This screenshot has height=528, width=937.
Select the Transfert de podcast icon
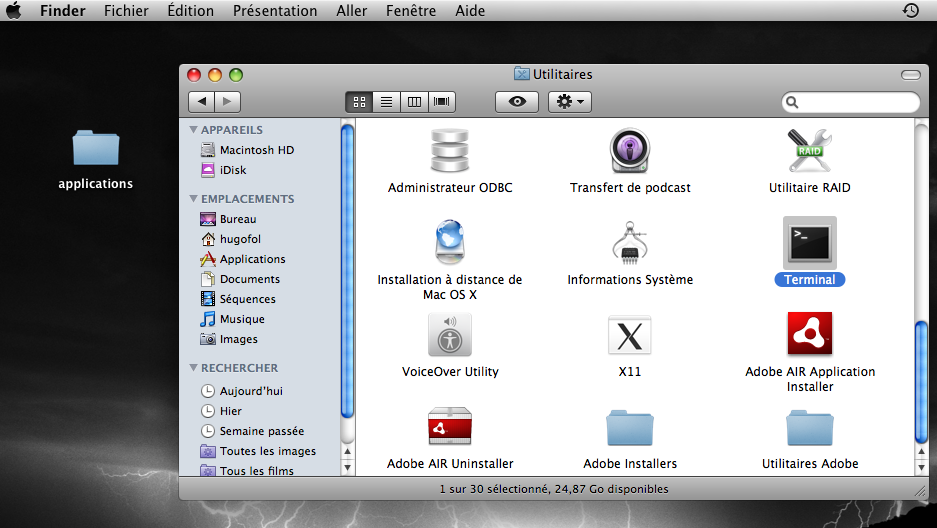(x=630, y=152)
